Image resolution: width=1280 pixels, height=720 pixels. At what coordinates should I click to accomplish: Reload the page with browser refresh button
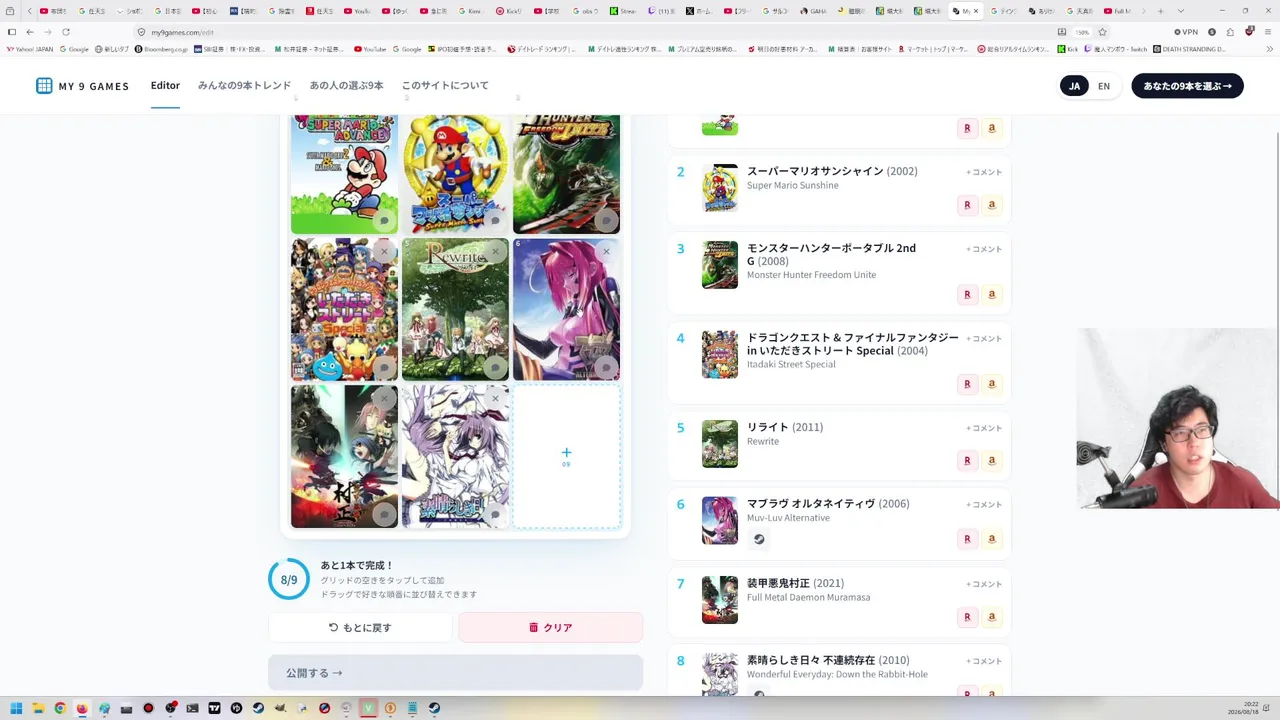tap(66, 32)
